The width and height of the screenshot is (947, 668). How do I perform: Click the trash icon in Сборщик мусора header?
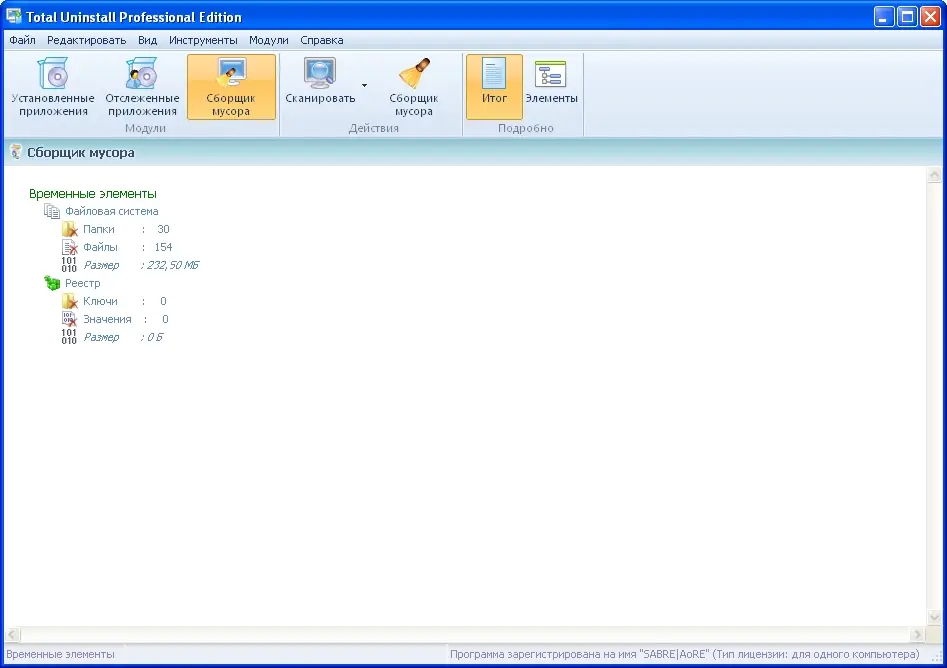pyautogui.click(x=16, y=152)
